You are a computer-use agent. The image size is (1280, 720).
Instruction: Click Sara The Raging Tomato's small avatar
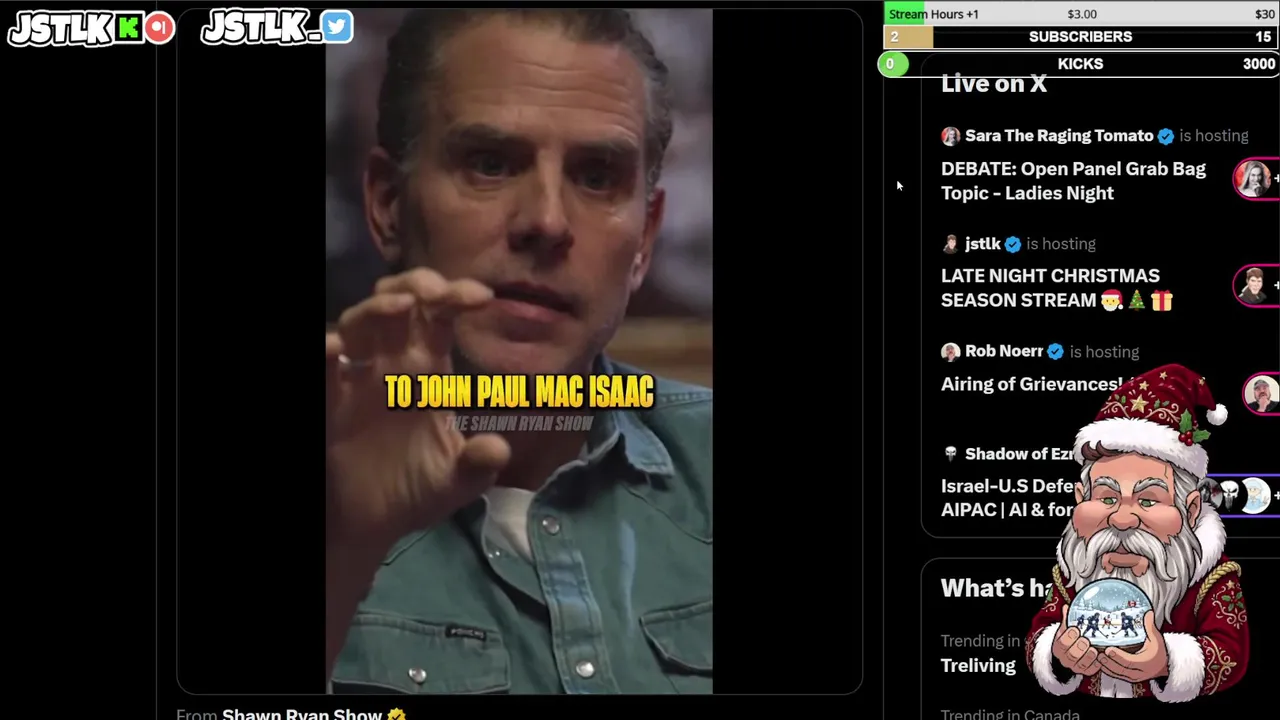pyautogui.click(x=950, y=136)
